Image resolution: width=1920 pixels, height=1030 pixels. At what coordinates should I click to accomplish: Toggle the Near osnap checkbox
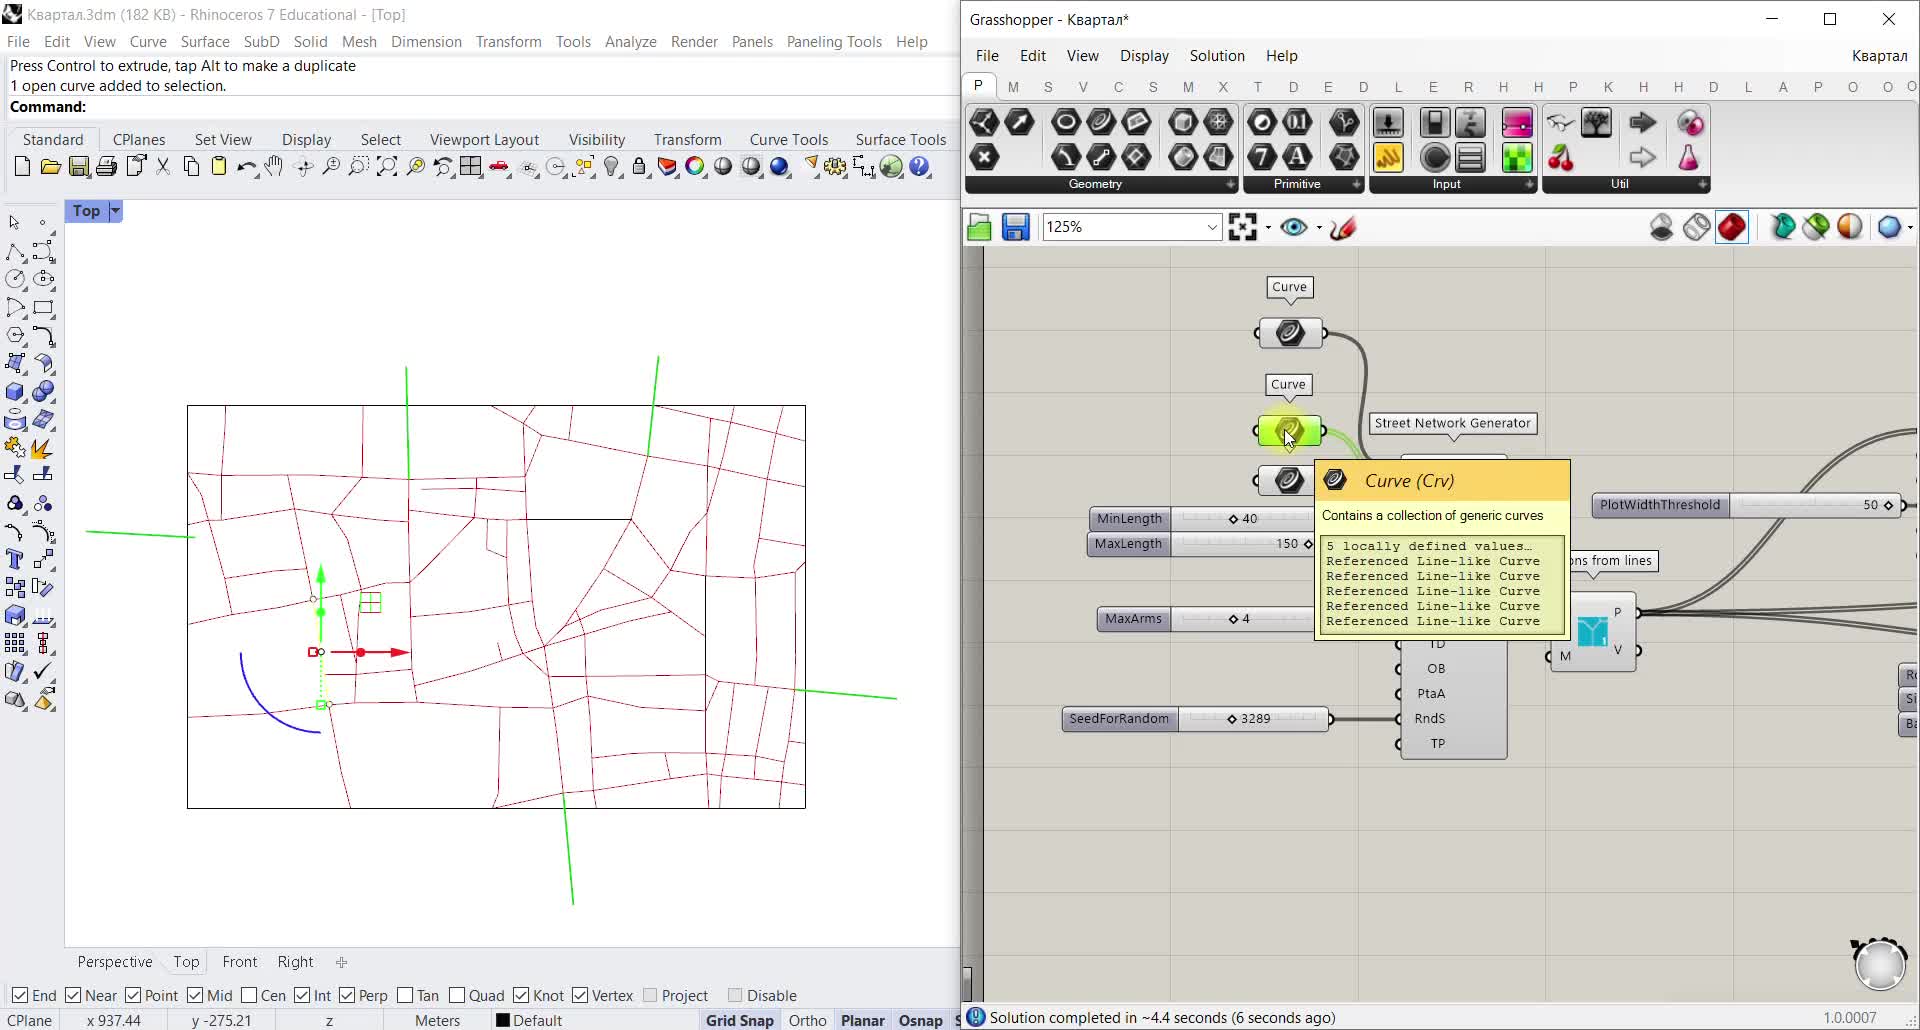pyautogui.click(x=72, y=995)
